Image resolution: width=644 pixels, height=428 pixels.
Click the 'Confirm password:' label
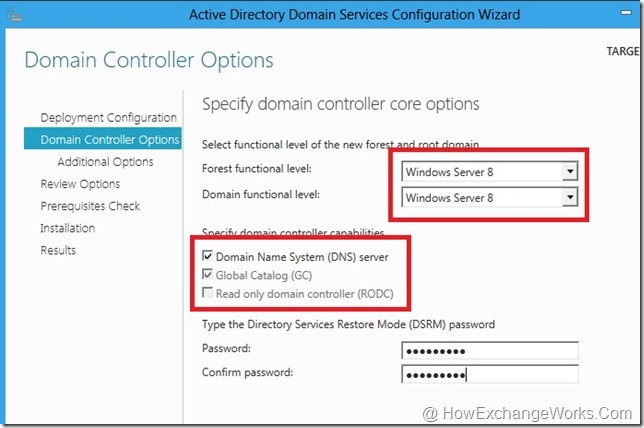(247, 373)
